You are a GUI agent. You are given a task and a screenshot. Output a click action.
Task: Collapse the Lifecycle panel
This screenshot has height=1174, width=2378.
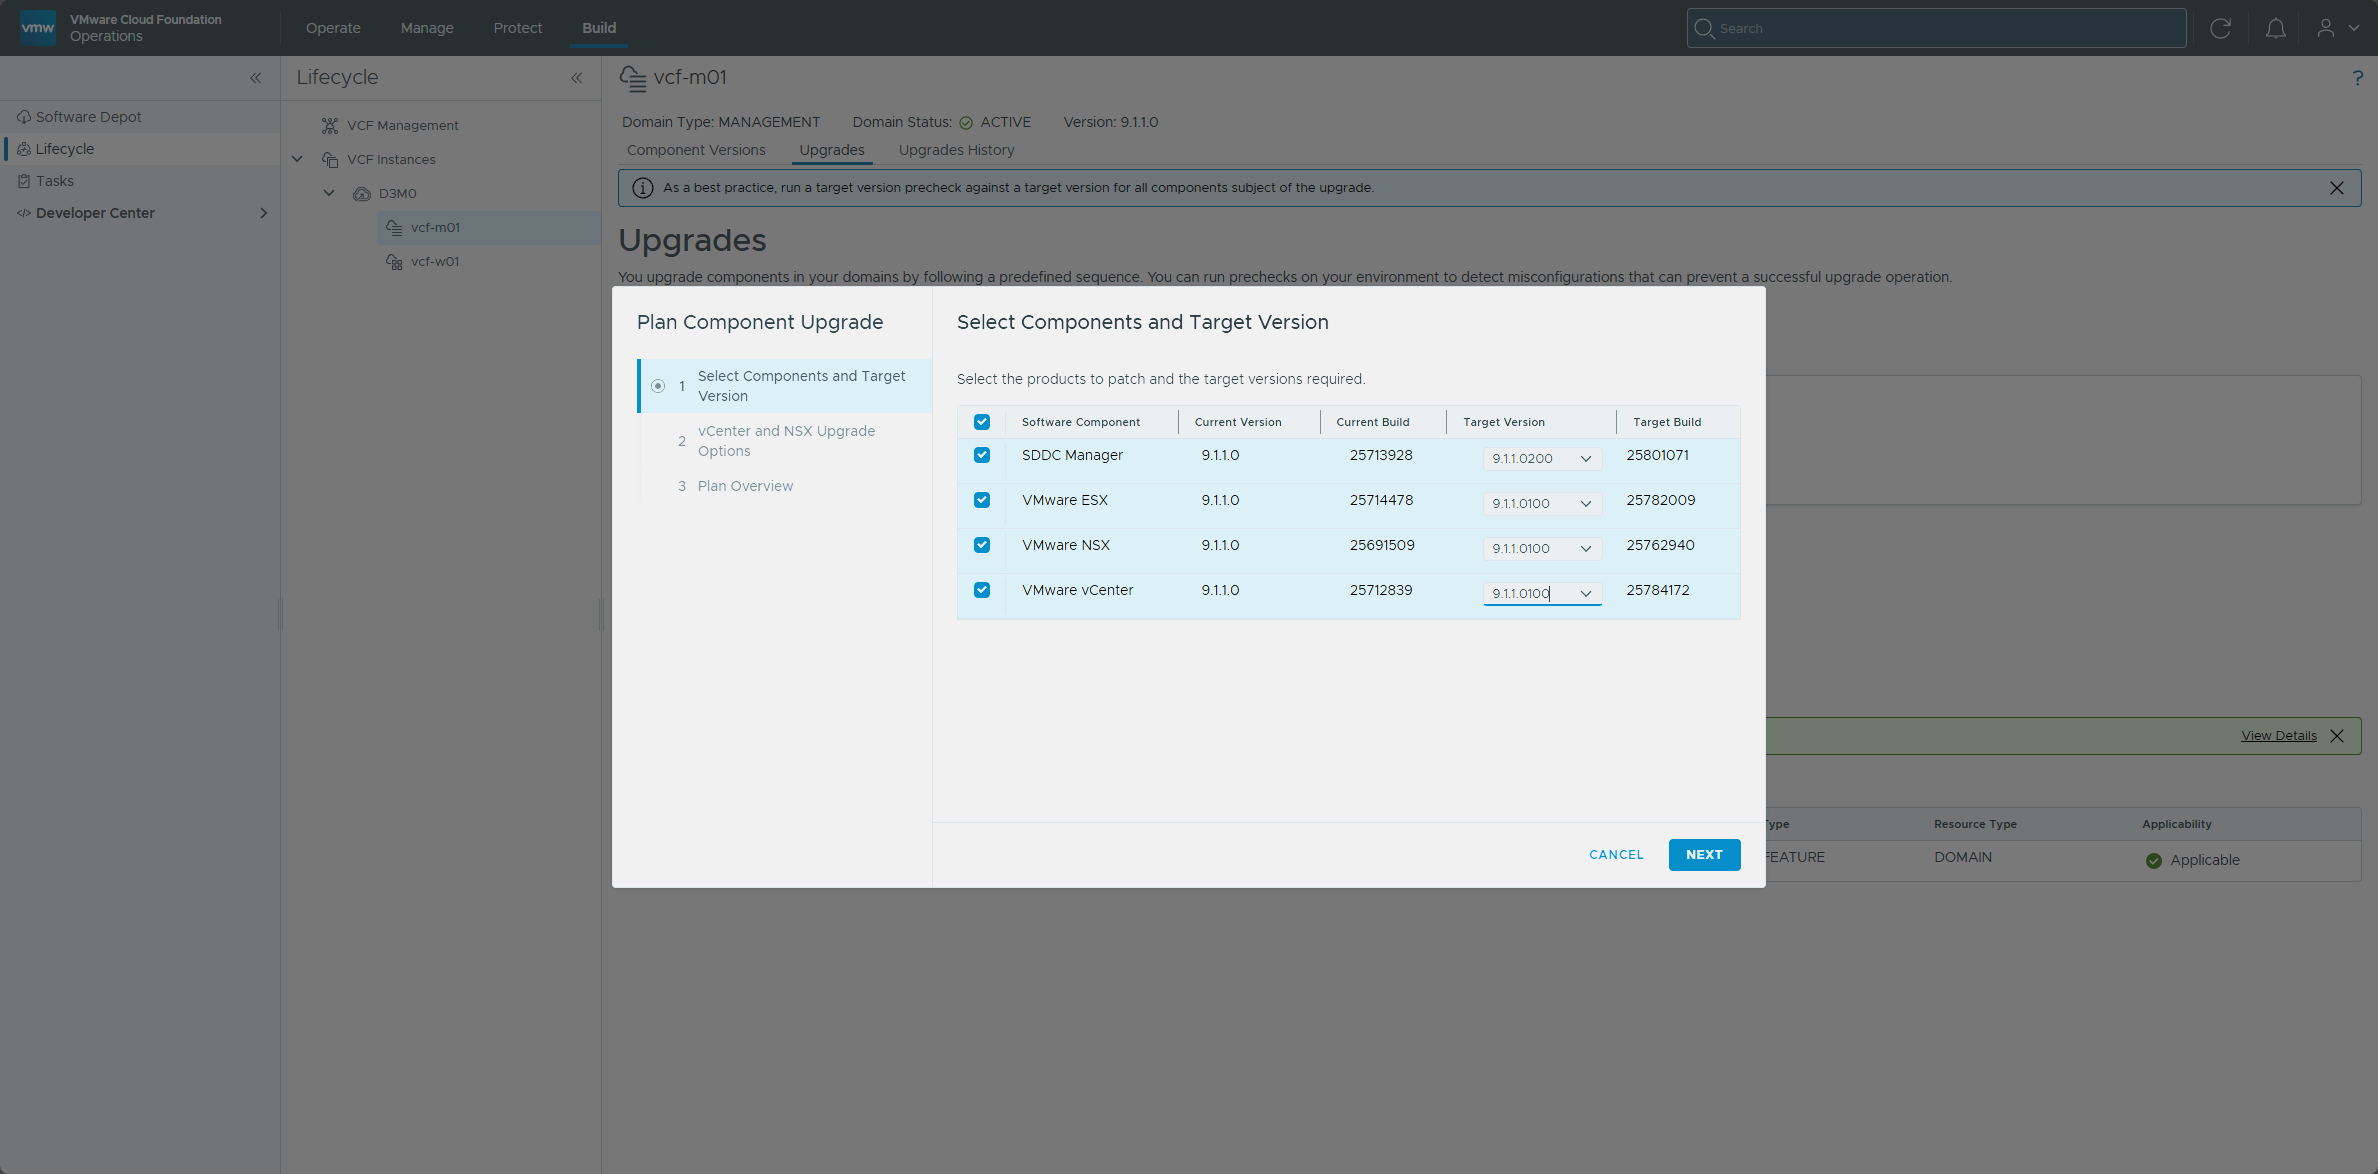[x=577, y=78]
